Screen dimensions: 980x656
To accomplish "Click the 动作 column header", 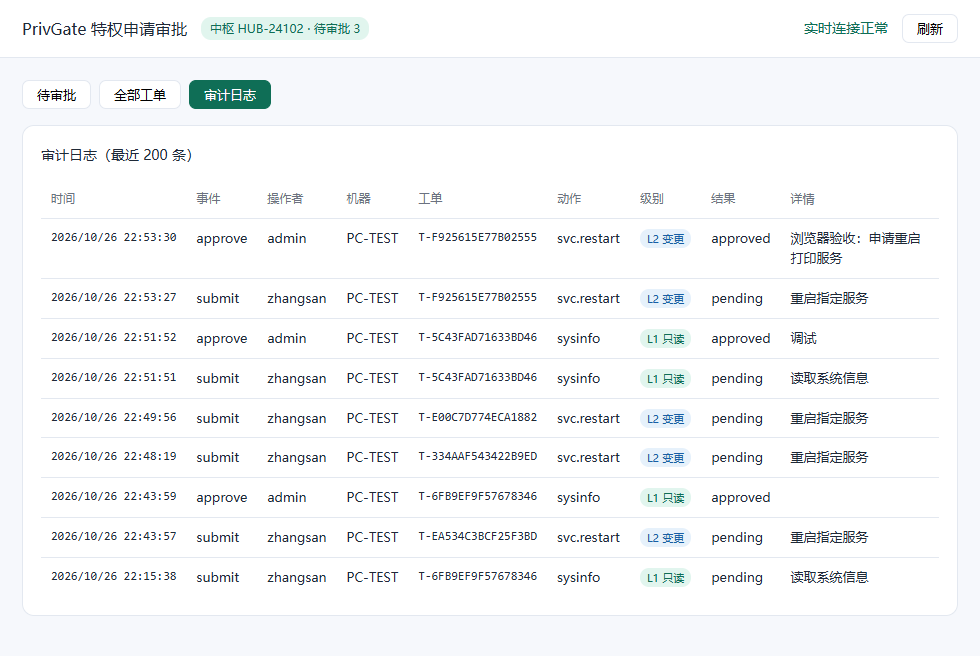I will [x=569, y=199].
